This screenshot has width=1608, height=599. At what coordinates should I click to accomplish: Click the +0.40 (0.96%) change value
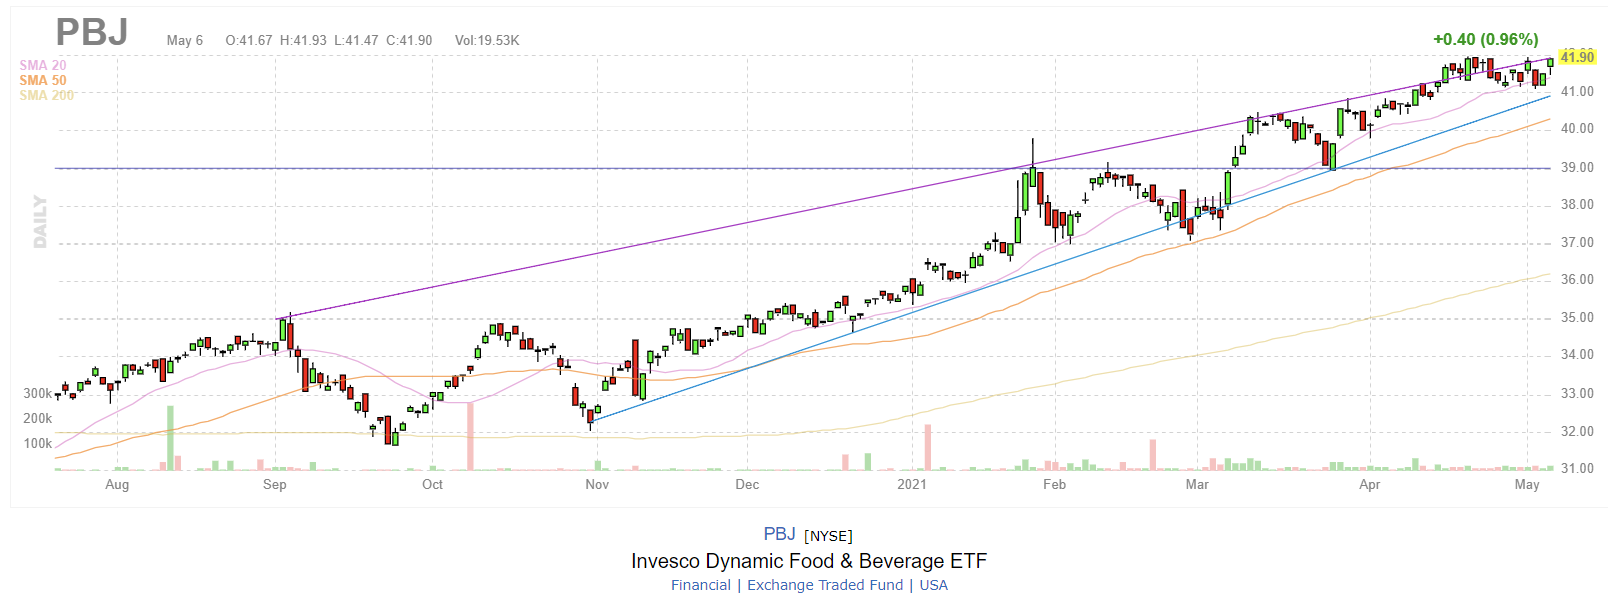coord(1486,39)
